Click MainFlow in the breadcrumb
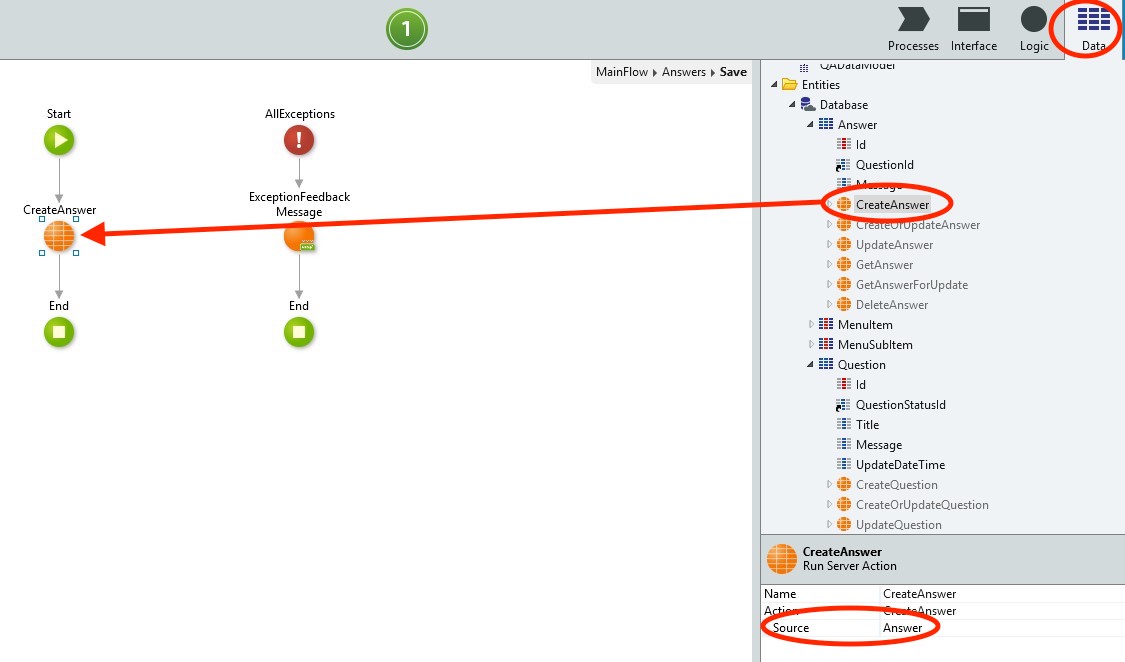The height and width of the screenshot is (662, 1125). pyautogui.click(x=621, y=72)
